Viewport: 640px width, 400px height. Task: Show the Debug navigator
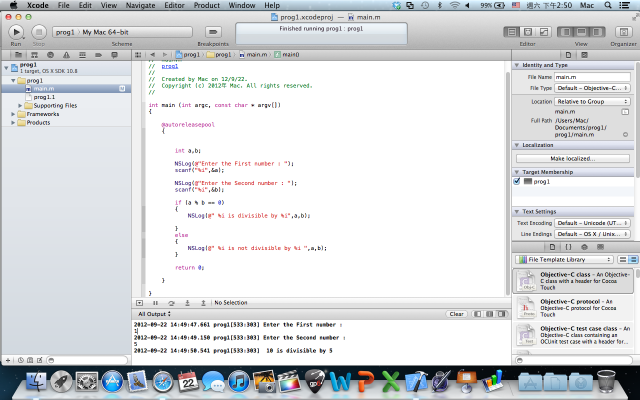point(82,55)
